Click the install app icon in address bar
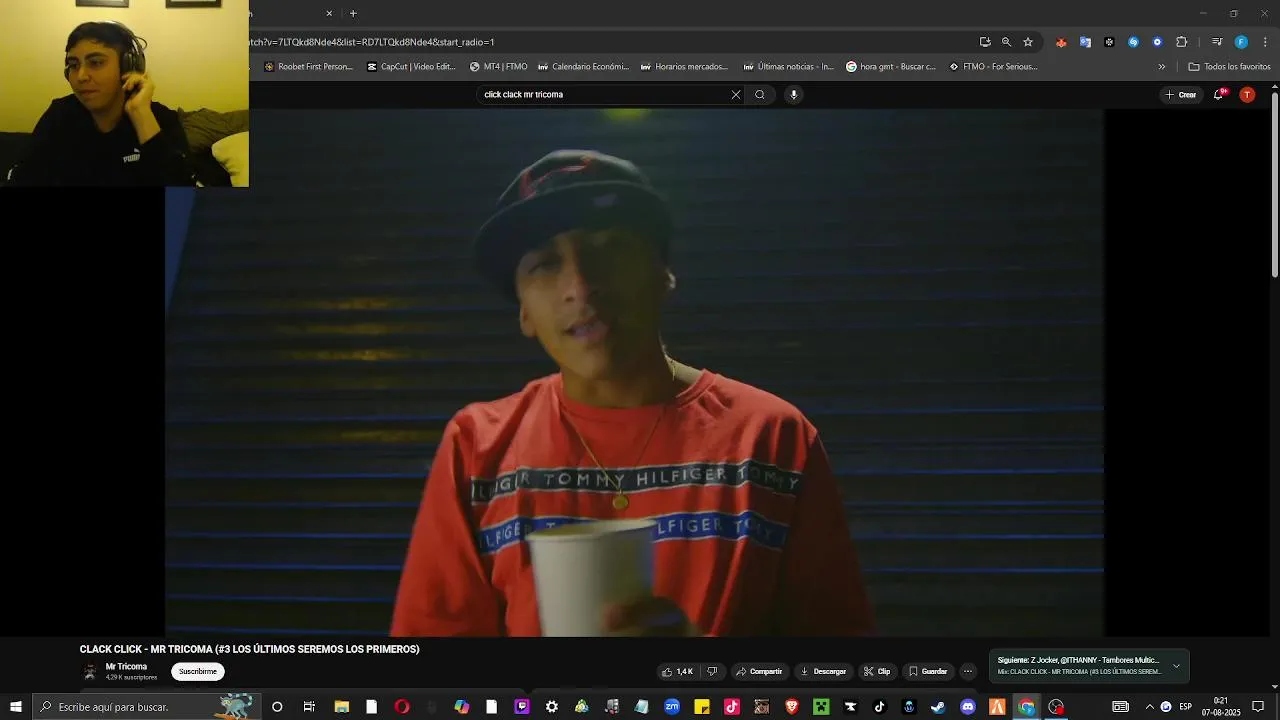 (985, 42)
